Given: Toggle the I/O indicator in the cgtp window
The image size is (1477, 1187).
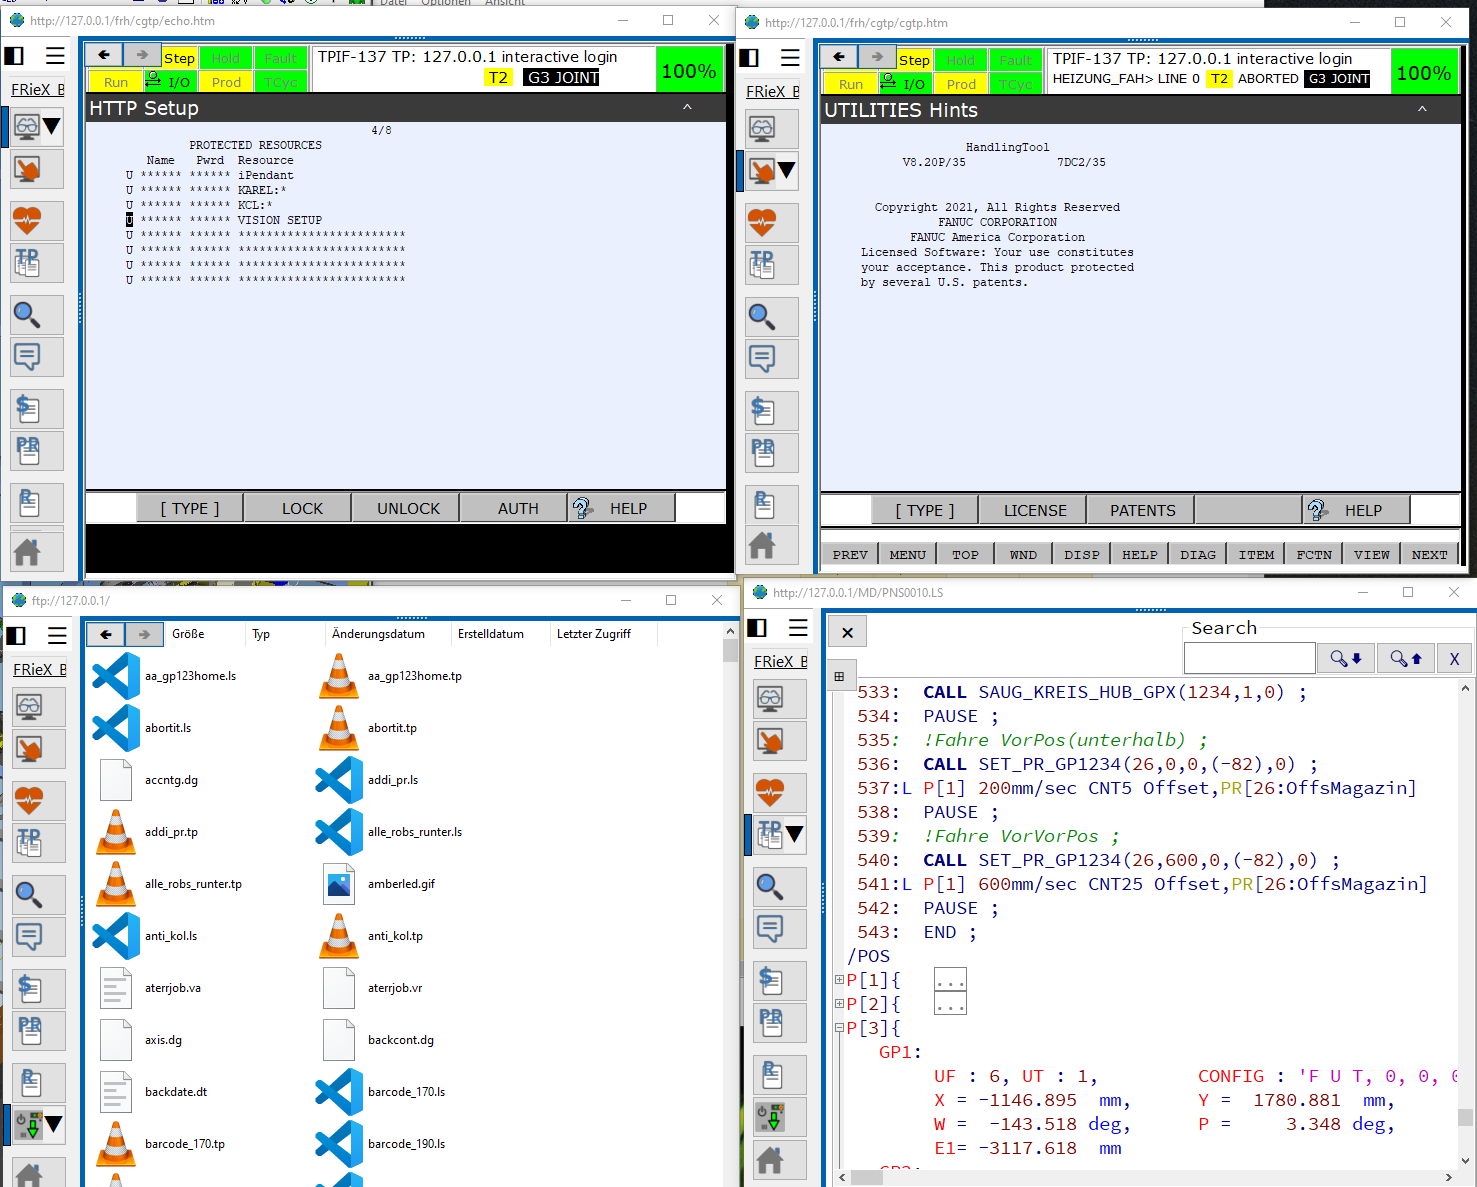Looking at the screenshot, I should pos(904,83).
